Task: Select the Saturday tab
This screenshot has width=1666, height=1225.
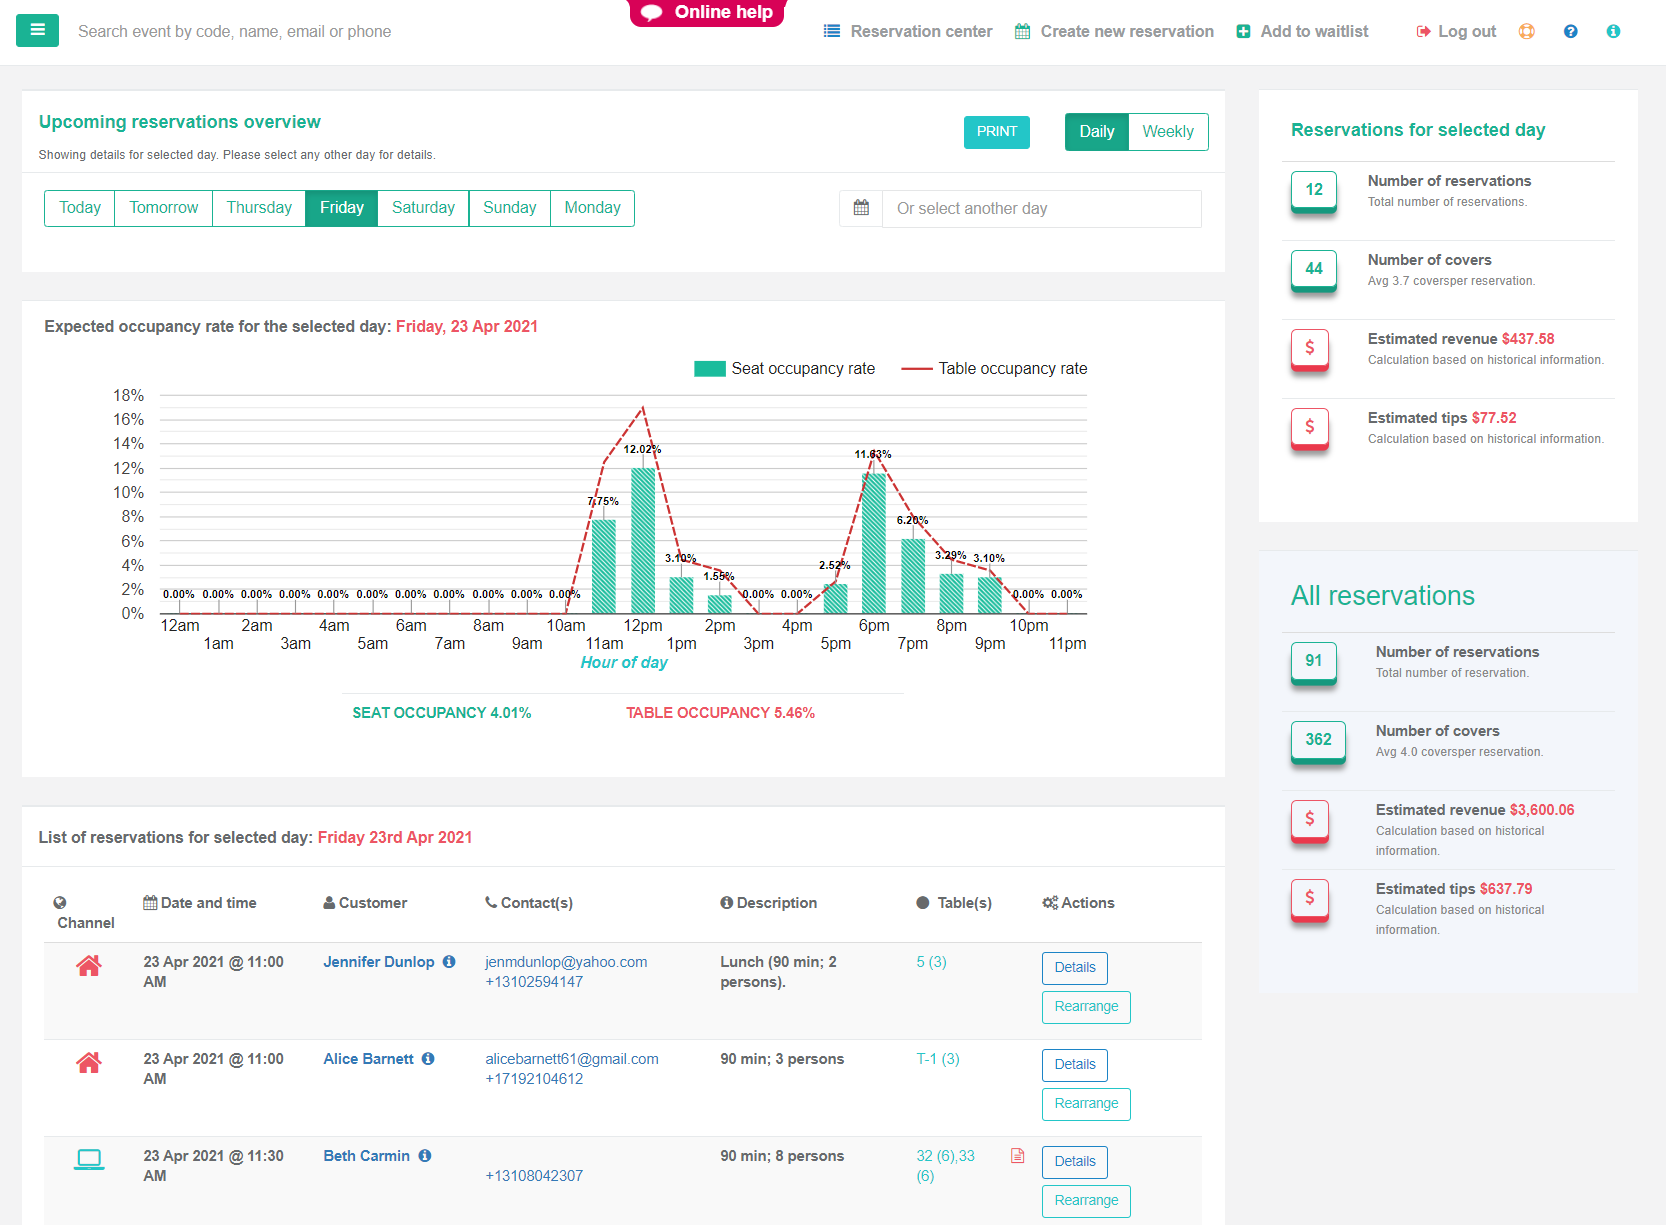Action: pos(423,208)
